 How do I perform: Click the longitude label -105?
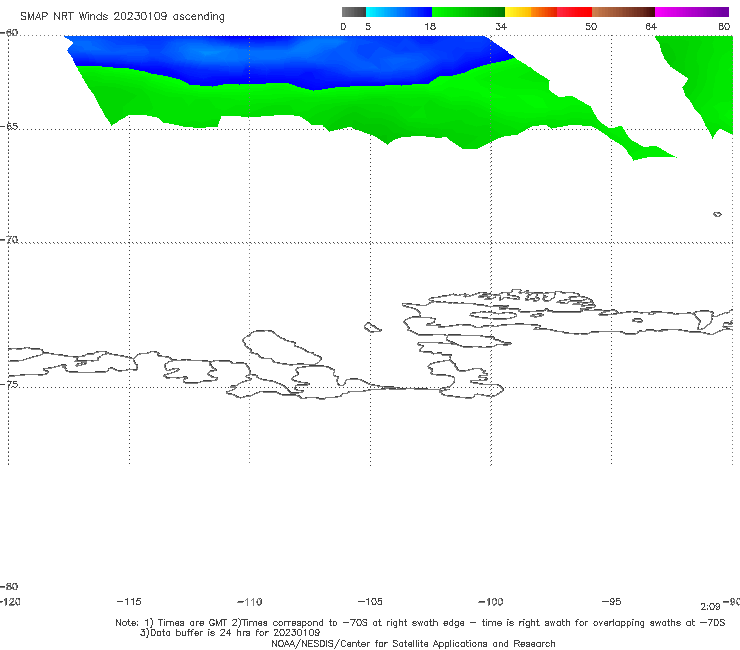(370, 601)
